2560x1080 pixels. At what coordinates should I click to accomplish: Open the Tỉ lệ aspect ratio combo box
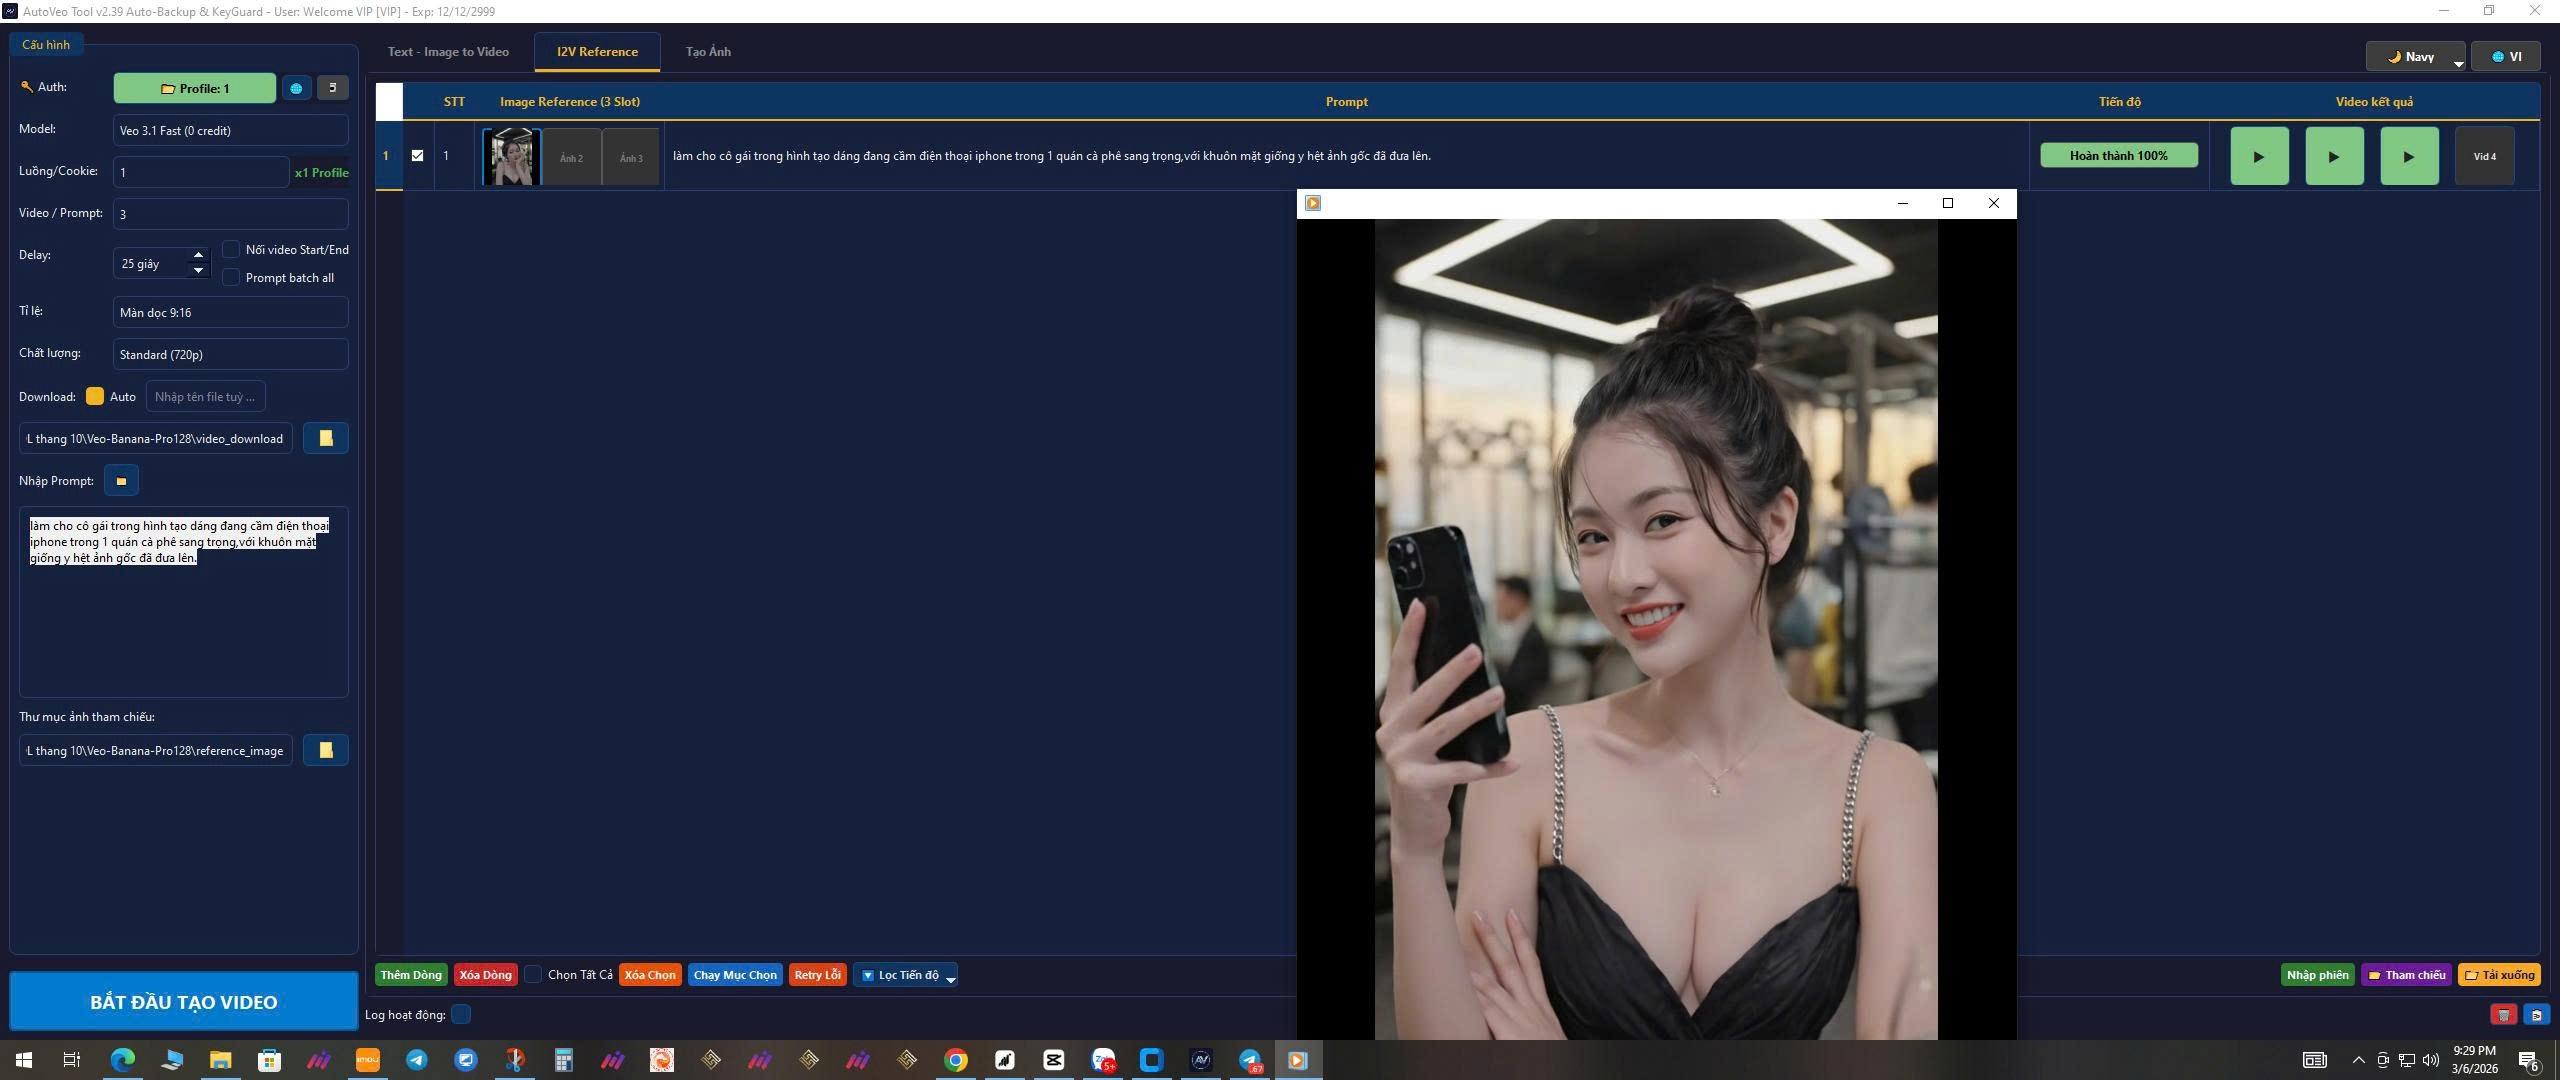coord(230,312)
